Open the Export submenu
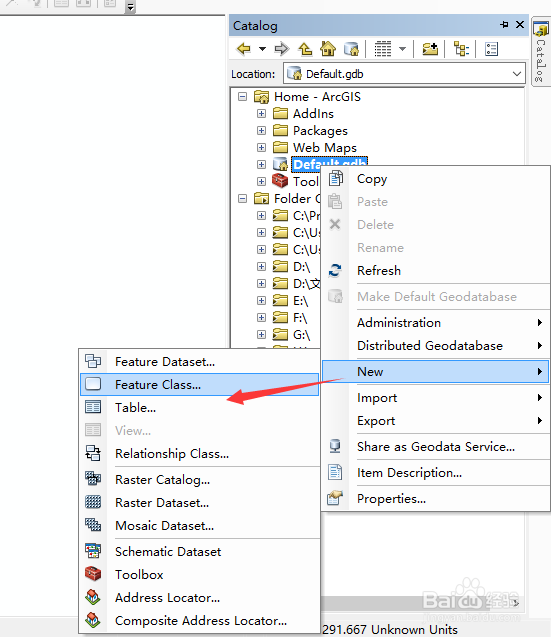The image size is (551, 637). tap(436, 421)
